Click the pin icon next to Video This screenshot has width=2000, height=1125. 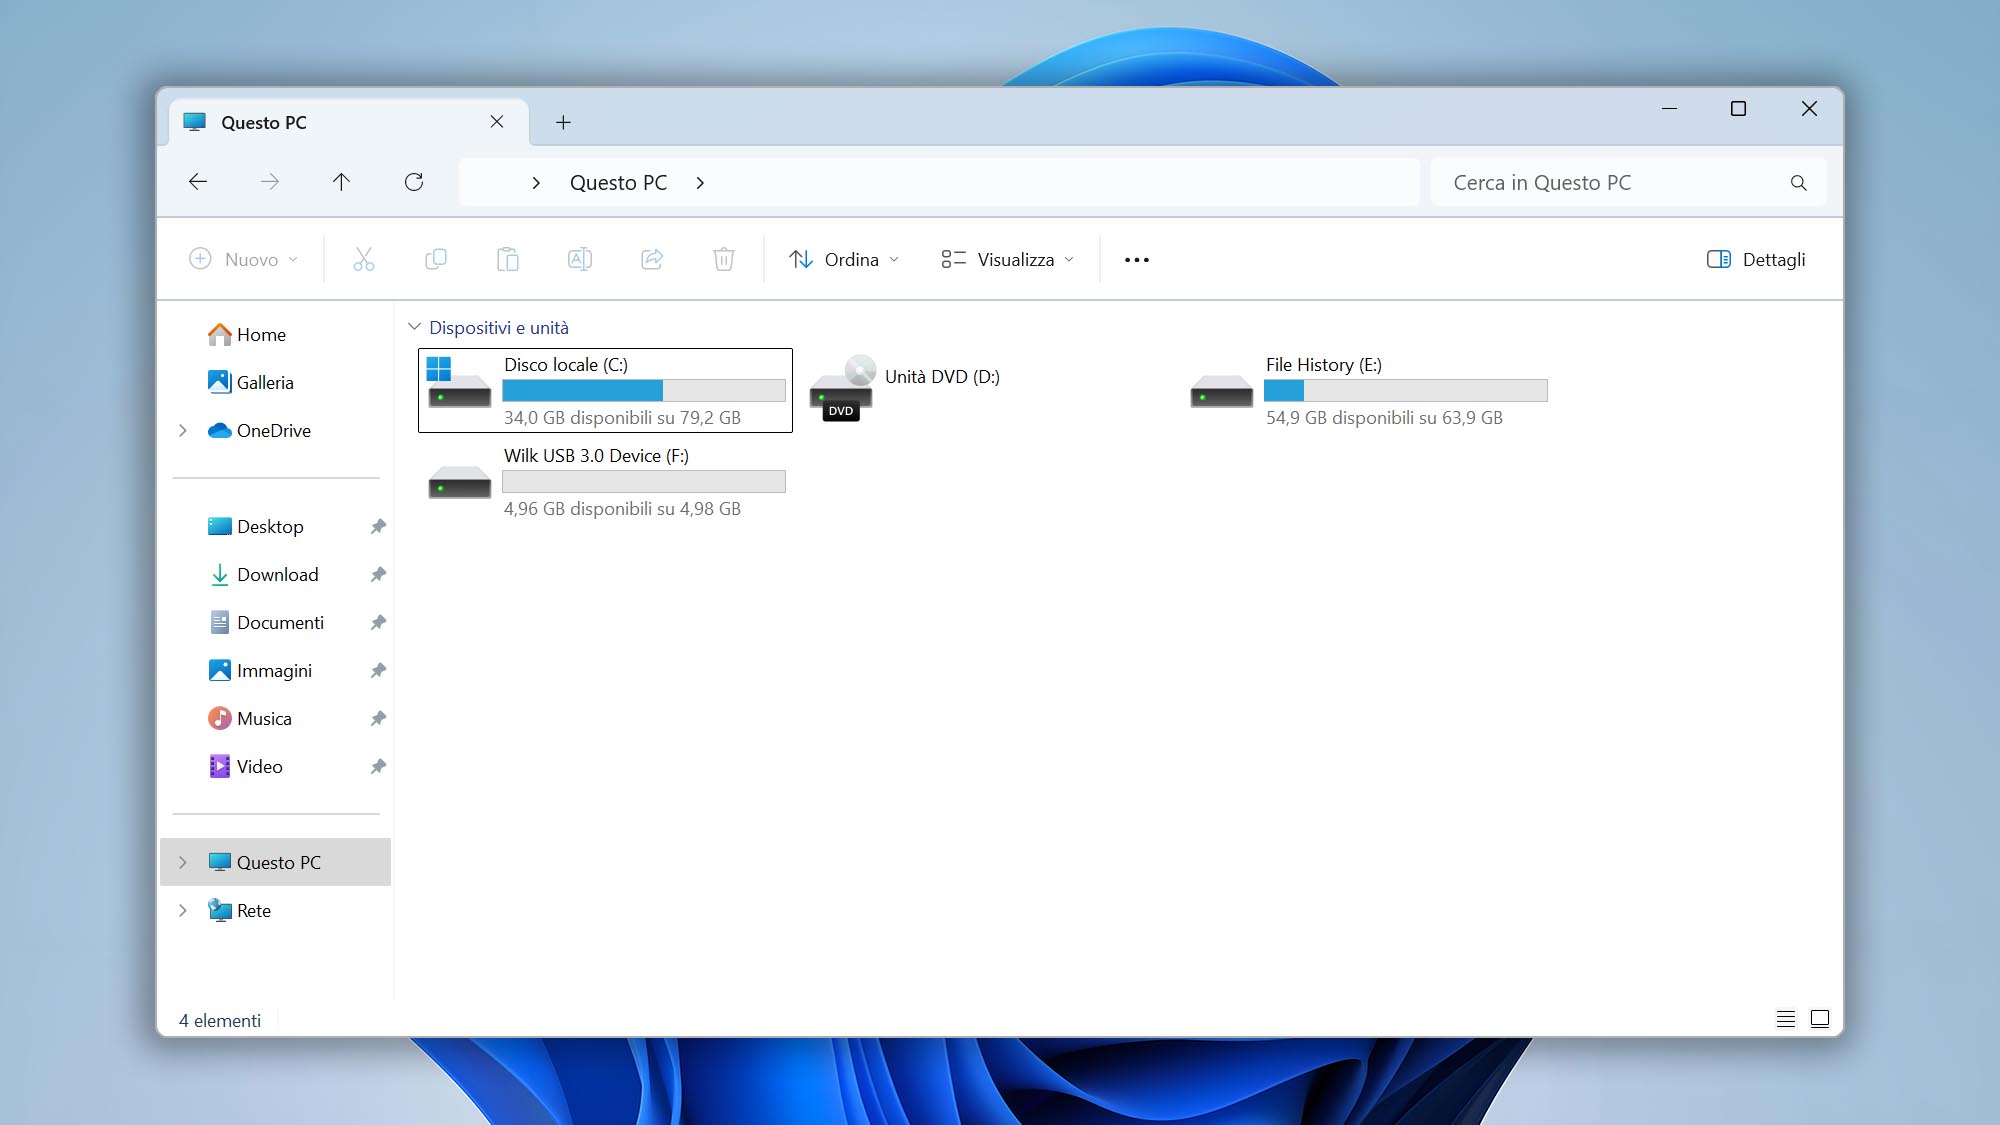378,767
